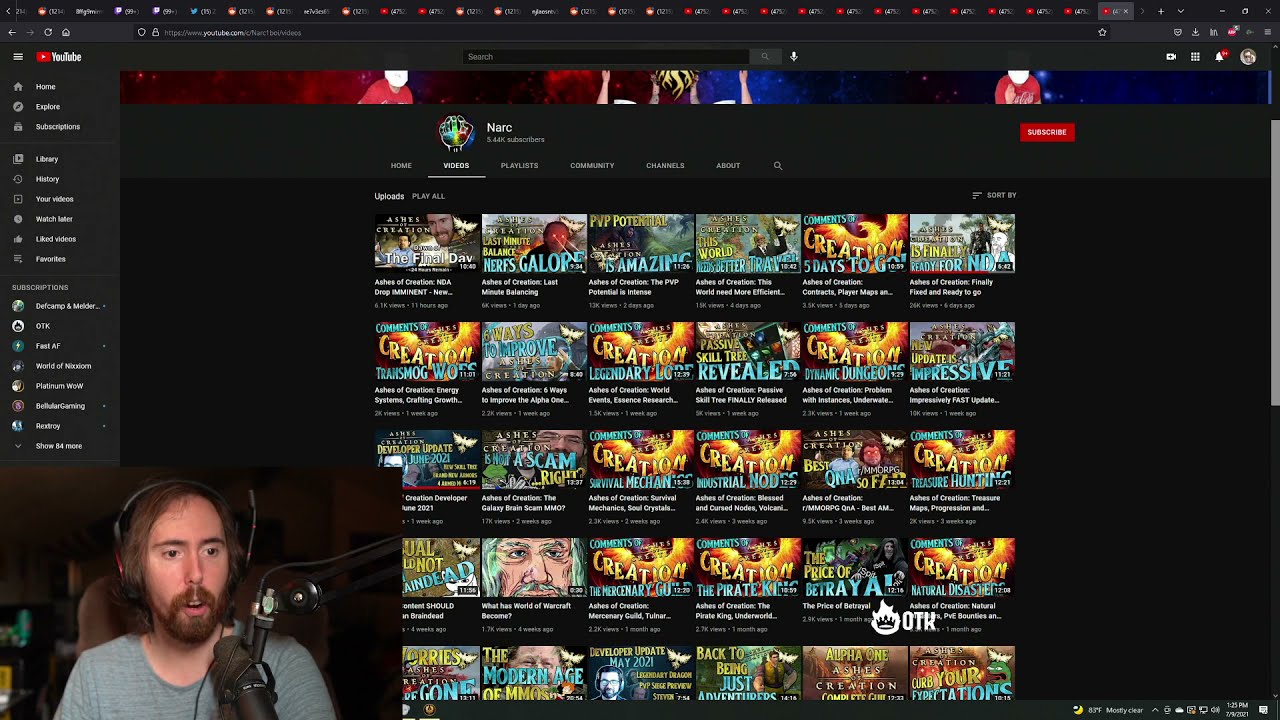The image size is (1280, 720).
Task: Click the browser address bar URL
Action: (x=232, y=32)
